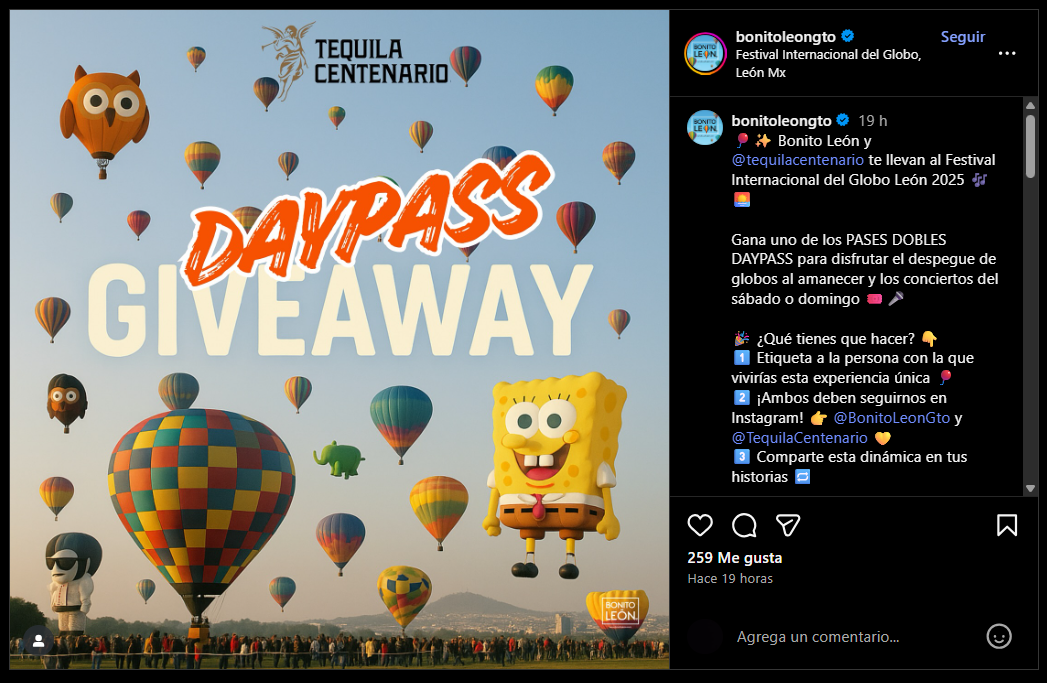The image size is (1047, 683).
Task: Like the post with the heart icon
Action: (700, 525)
